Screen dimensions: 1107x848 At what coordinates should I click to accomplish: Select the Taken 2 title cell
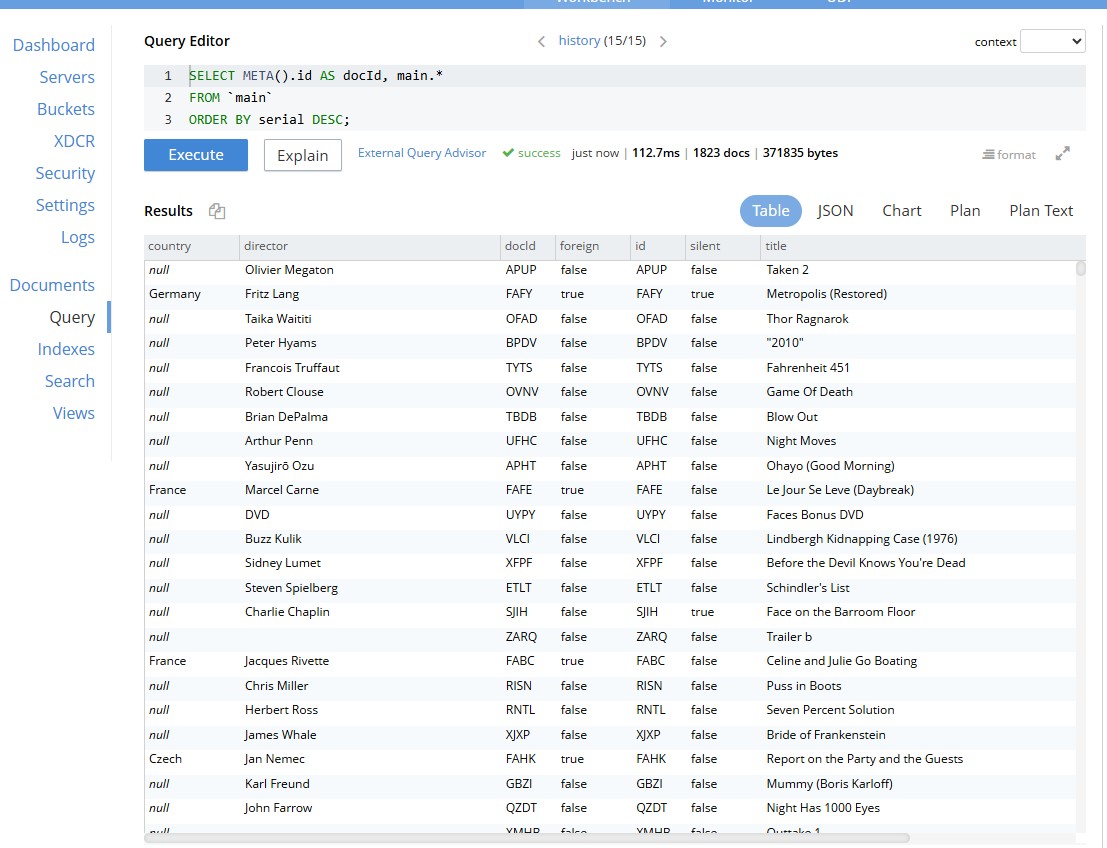[x=787, y=270]
